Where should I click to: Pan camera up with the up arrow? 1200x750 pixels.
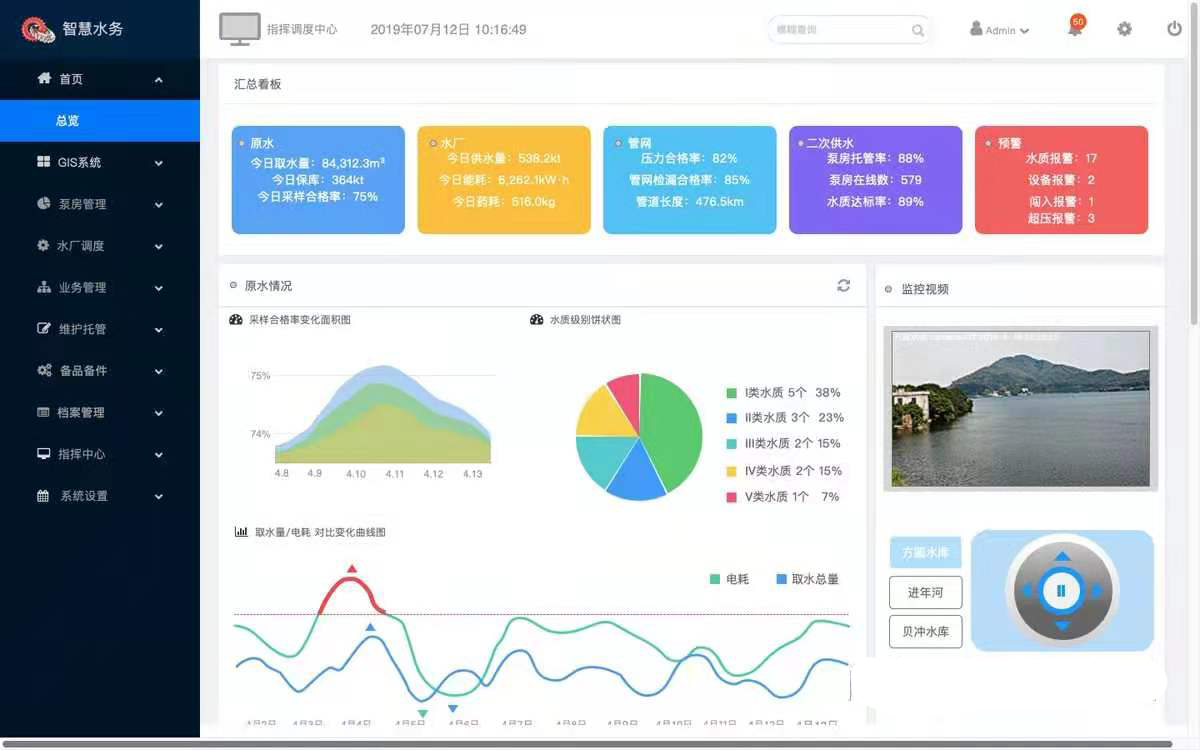[x=1063, y=557]
